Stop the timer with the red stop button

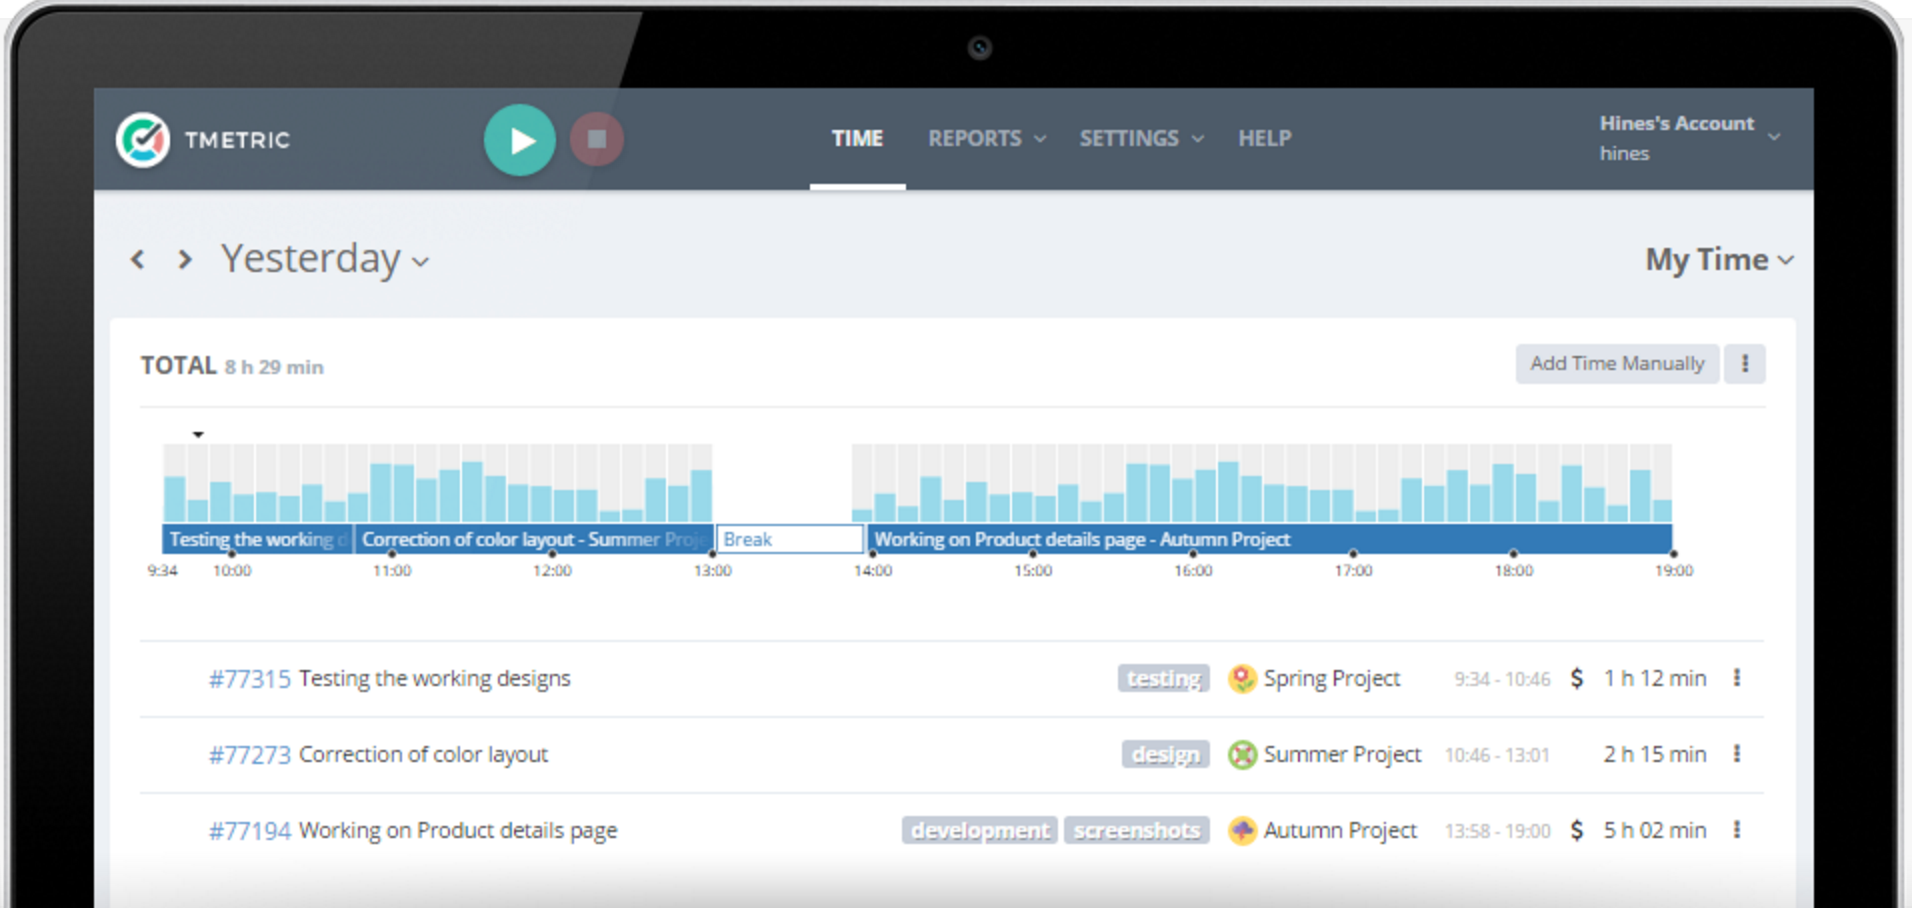tap(597, 139)
